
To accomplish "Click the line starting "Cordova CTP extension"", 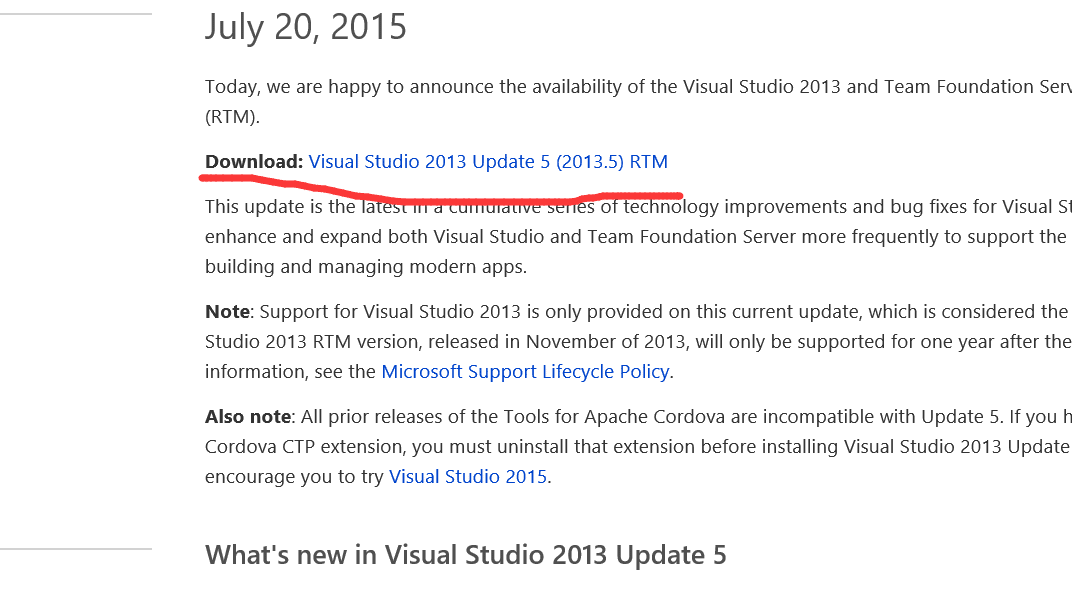I will (x=630, y=447).
